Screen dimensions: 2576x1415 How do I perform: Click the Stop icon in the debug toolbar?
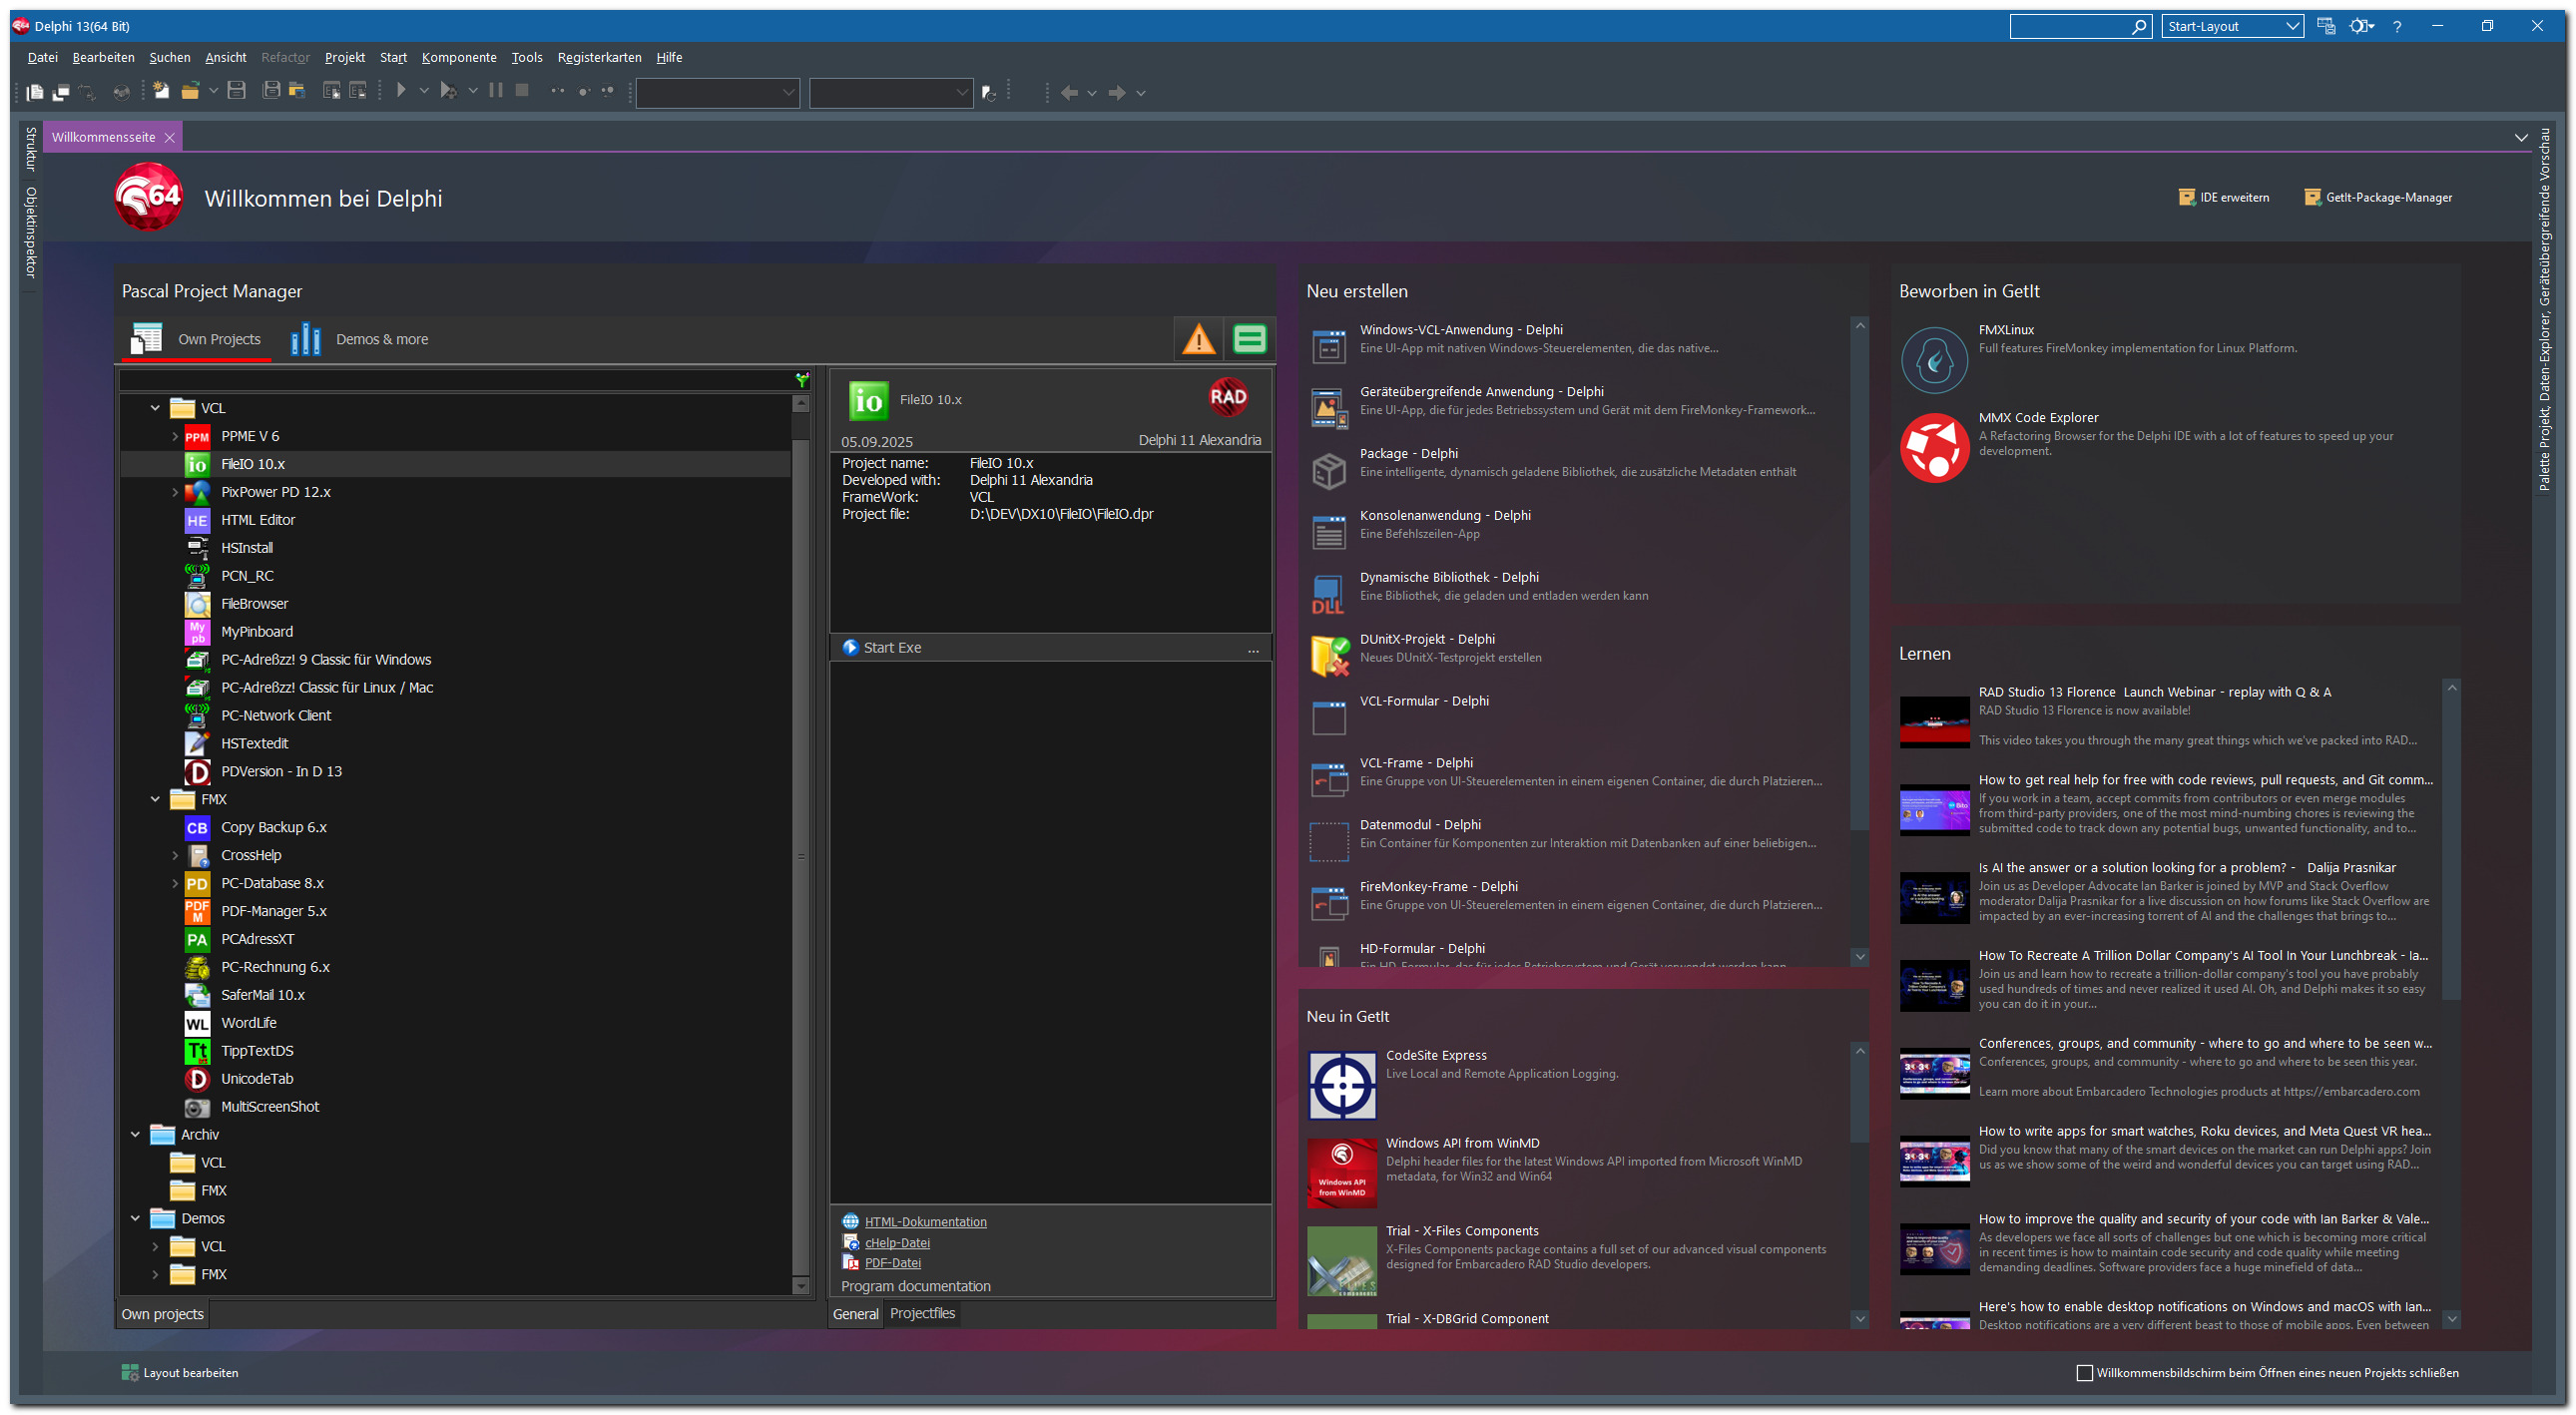(x=522, y=91)
